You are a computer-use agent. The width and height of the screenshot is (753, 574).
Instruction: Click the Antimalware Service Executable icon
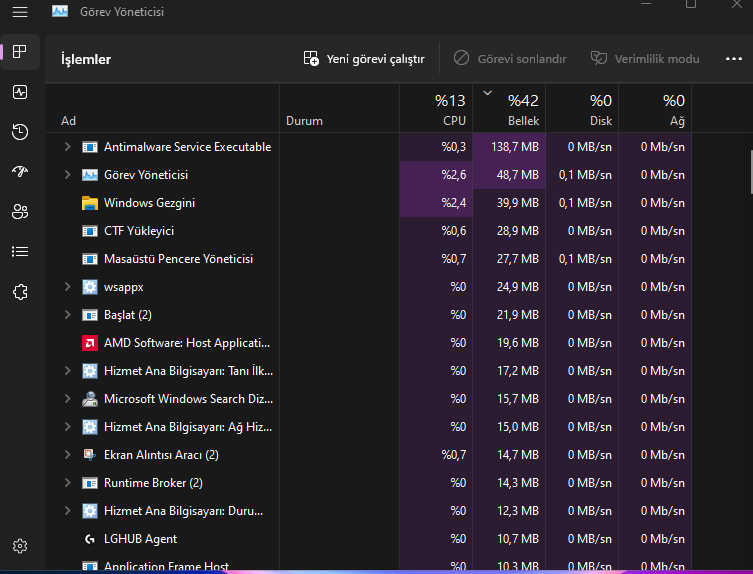coord(90,147)
